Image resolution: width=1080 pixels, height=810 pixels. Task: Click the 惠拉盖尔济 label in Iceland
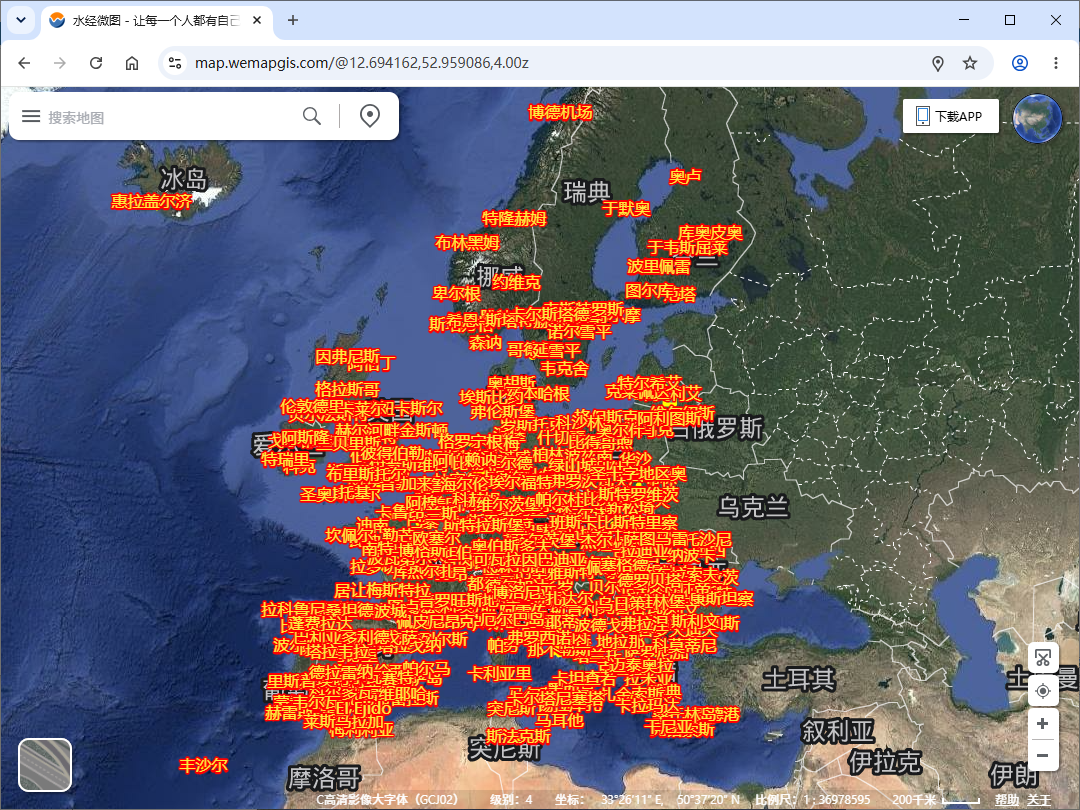click(152, 201)
